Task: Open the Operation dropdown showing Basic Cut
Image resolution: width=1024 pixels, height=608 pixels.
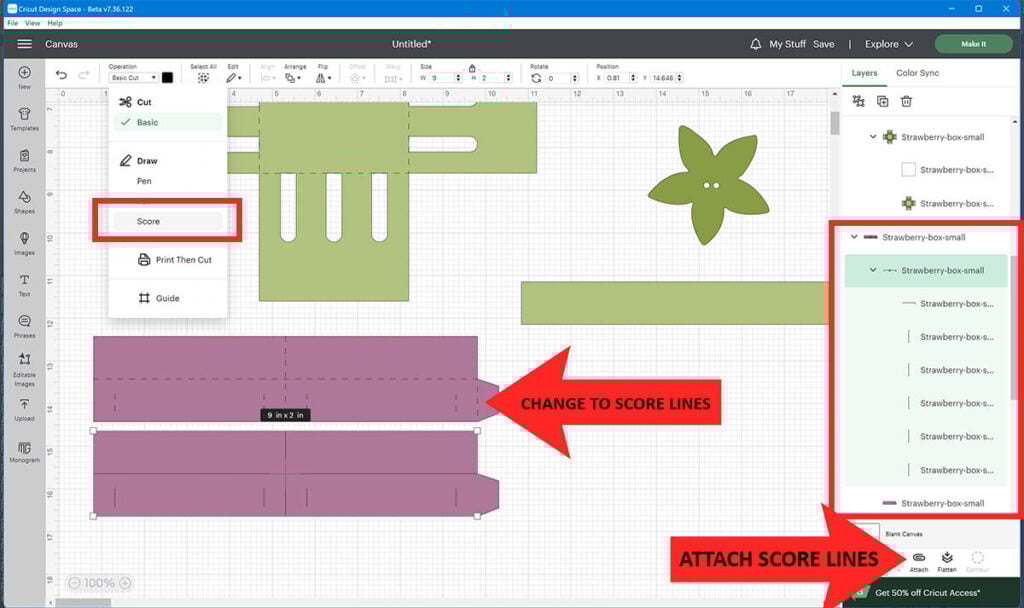Action: (133, 78)
